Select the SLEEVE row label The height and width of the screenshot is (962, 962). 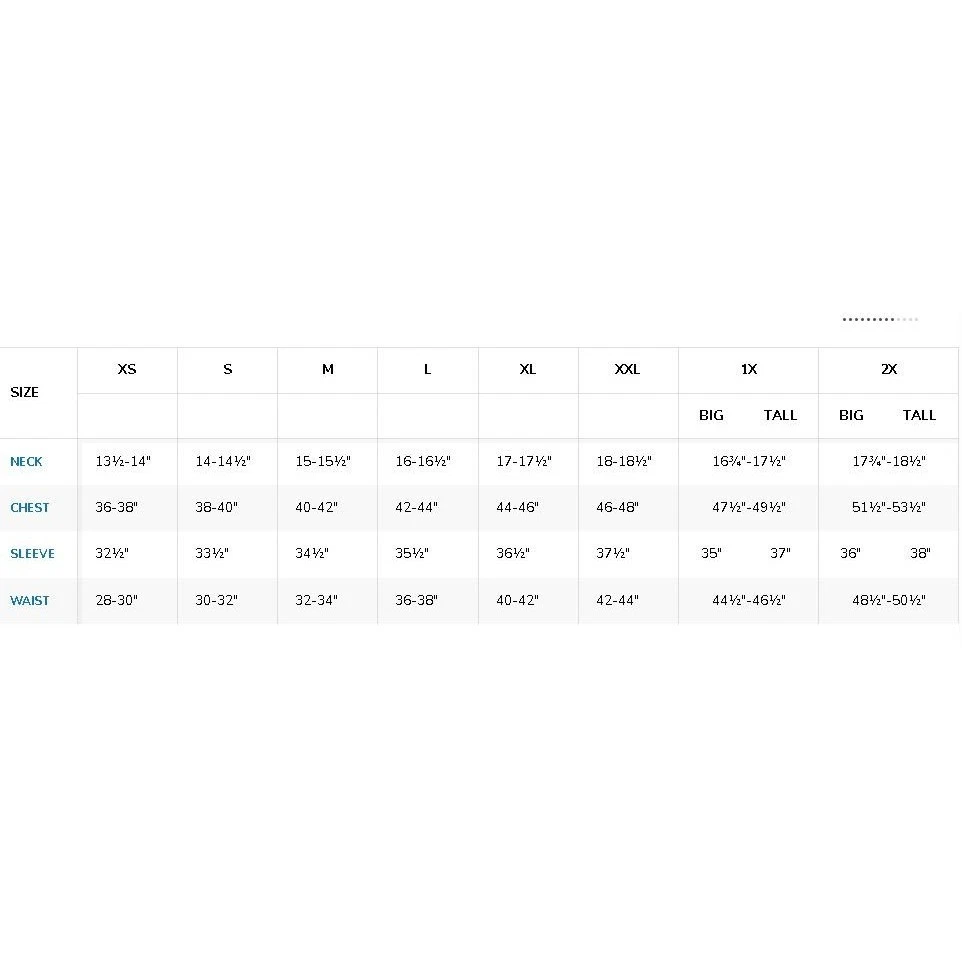click(32, 554)
